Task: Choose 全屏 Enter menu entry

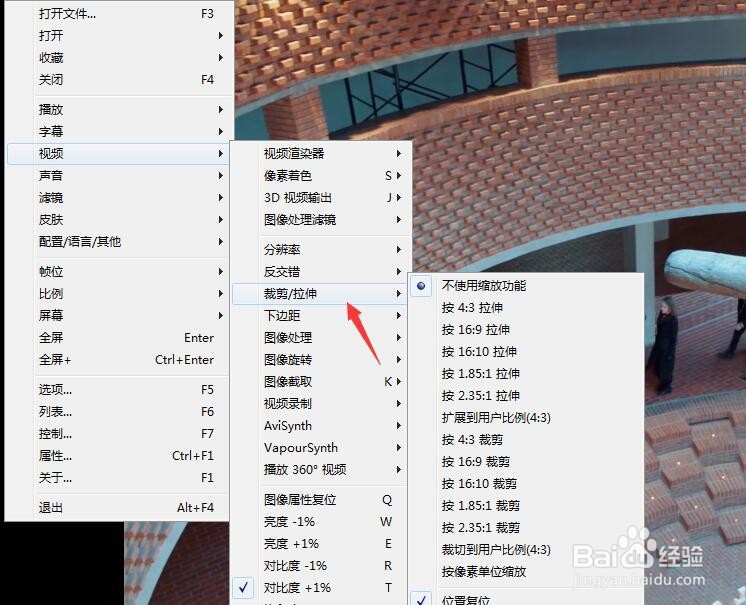Action: point(118,338)
